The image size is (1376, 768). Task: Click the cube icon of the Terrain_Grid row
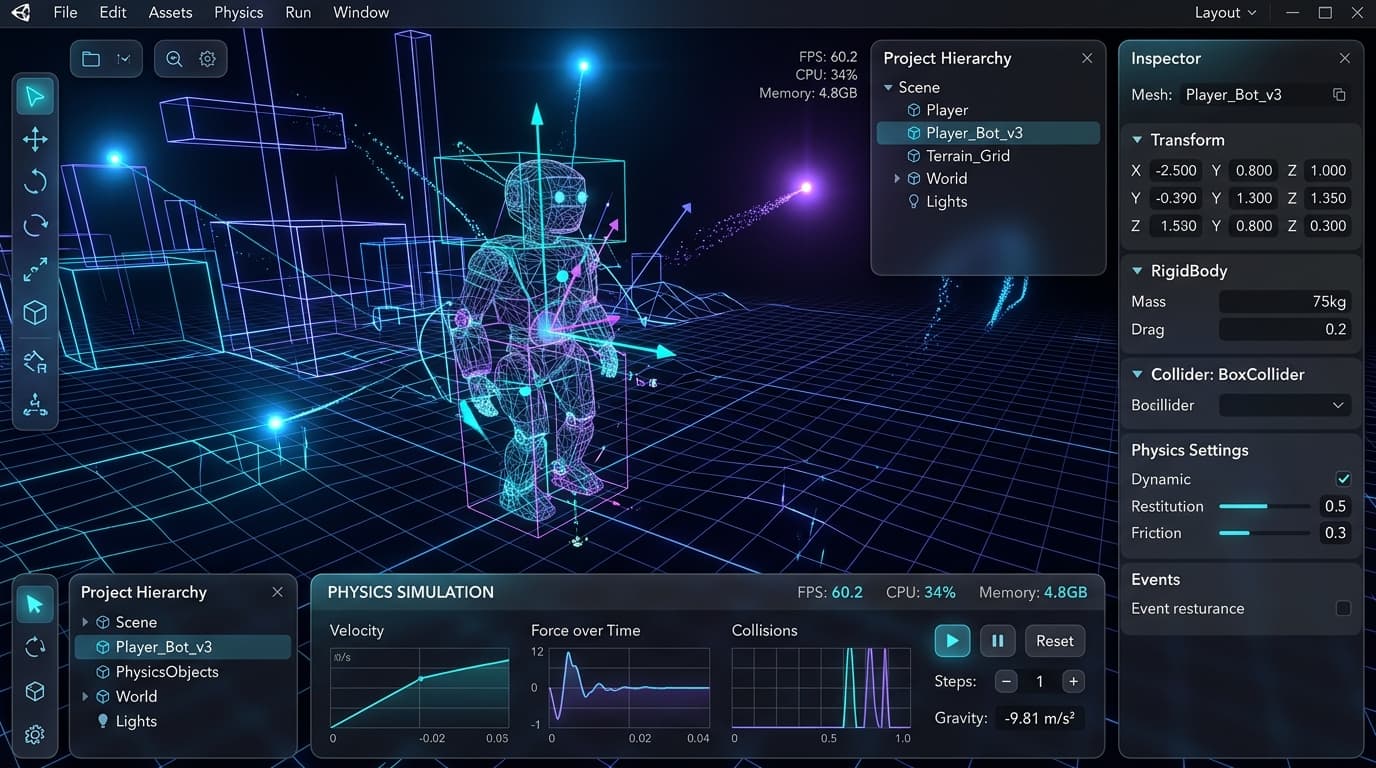[913, 156]
